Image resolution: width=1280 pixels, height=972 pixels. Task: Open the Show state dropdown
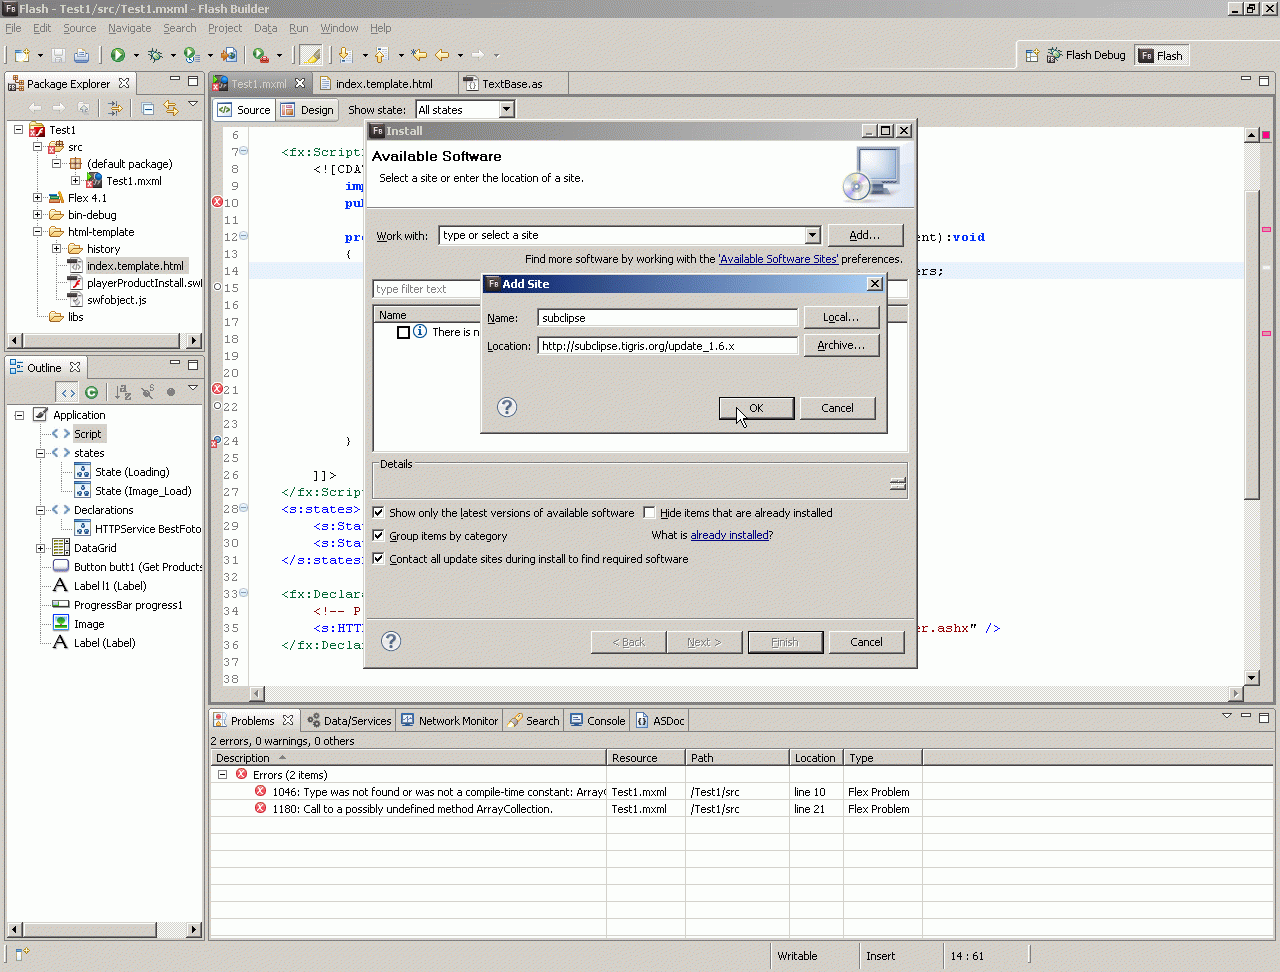(x=506, y=110)
